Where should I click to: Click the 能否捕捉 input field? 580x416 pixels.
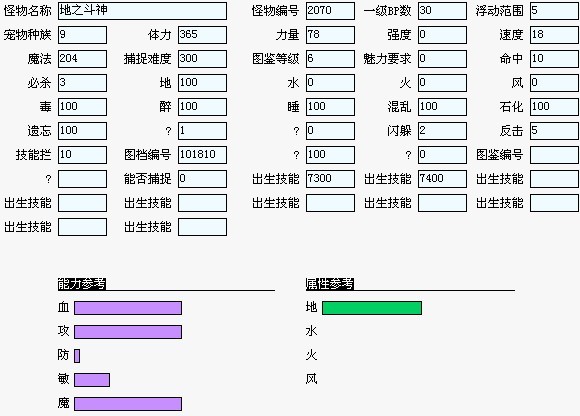[x=202, y=179]
